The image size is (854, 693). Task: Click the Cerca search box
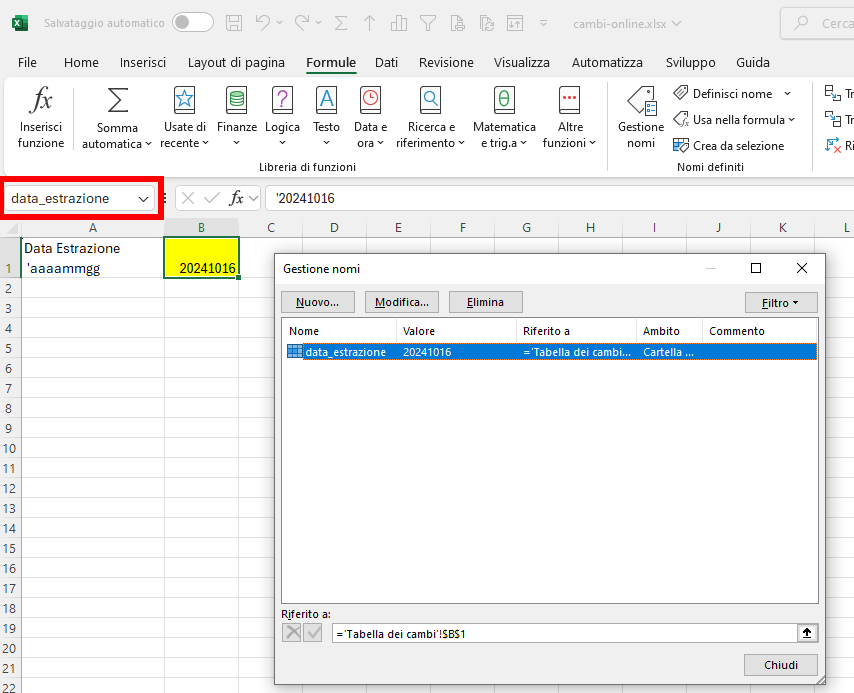tap(820, 23)
